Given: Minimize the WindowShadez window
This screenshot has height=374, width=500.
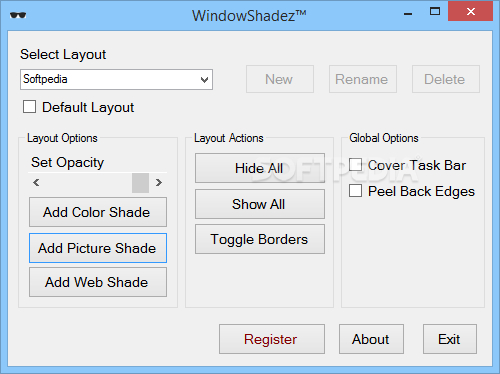Looking at the screenshot, I should tap(408, 14).
